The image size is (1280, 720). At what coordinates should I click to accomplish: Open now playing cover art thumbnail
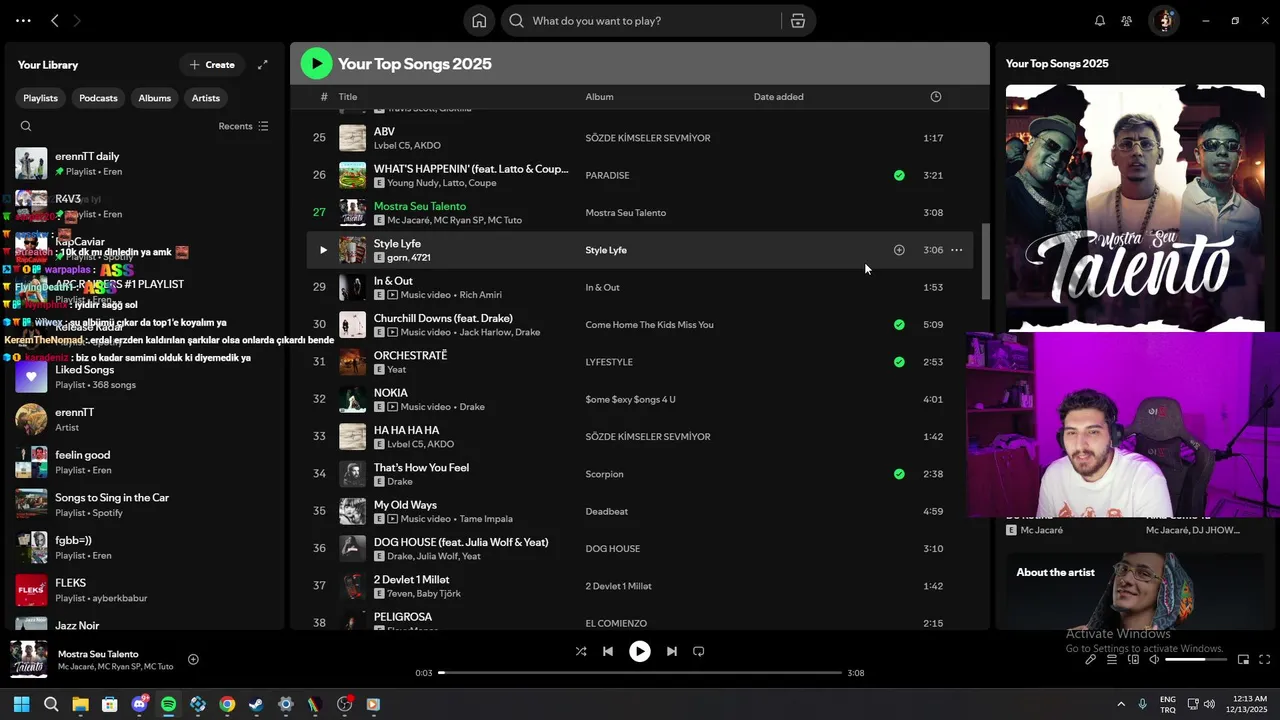[x=29, y=659]
